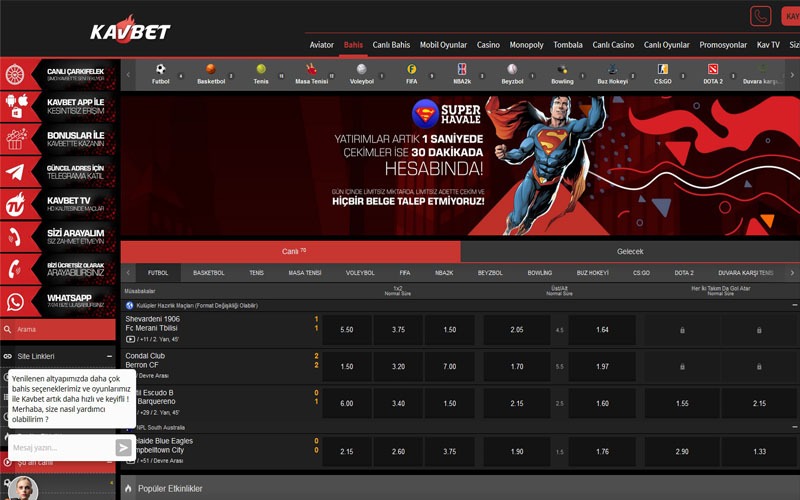Choose the Basketbol ball icon
The image size is (800, 500).
tap(211, 70)
